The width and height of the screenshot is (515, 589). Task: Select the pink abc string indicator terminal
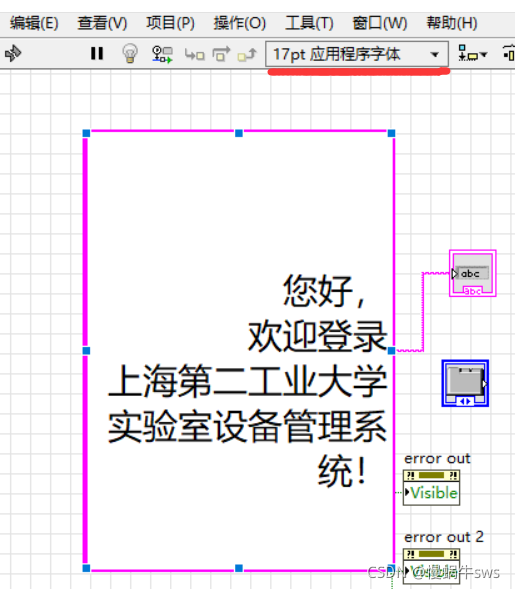click(473, 273)
